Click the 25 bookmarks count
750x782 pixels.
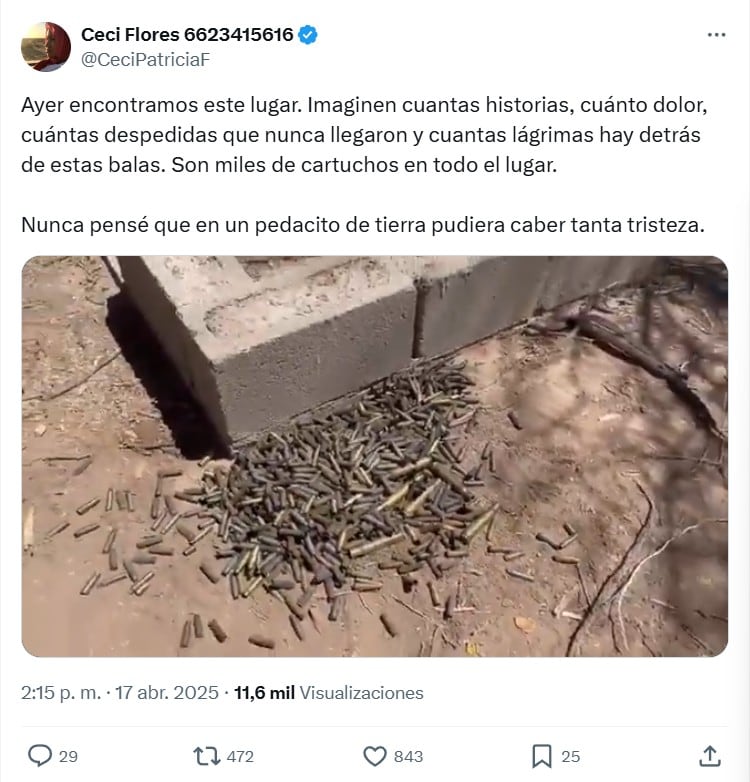(x=571, y=757)
